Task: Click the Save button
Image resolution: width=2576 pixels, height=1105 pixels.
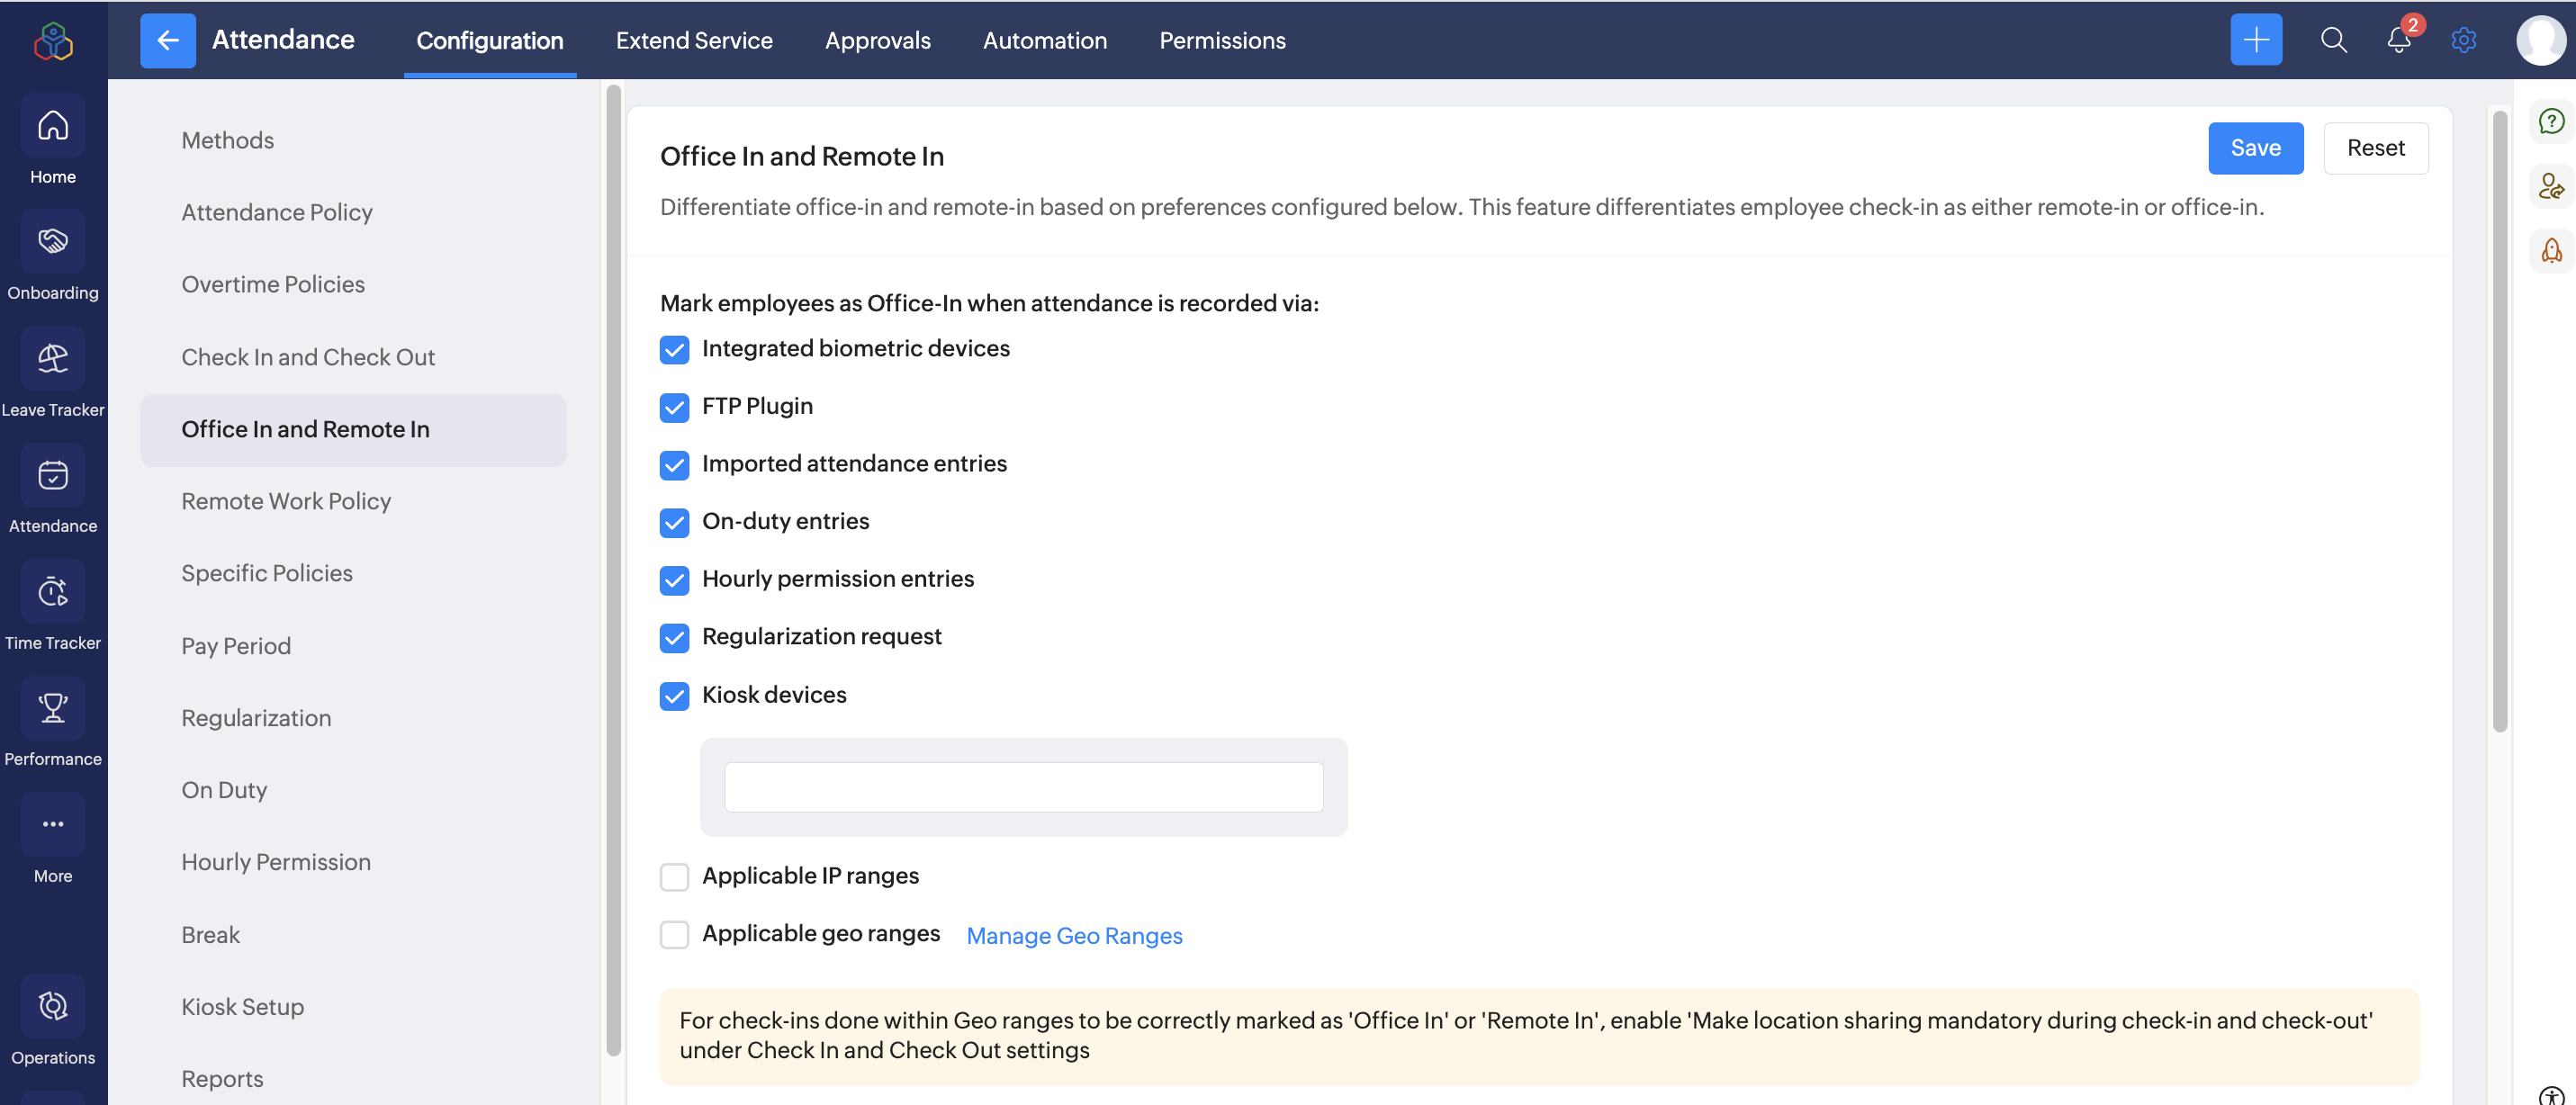Action: pyautogui.click(x=2255, y=148)
